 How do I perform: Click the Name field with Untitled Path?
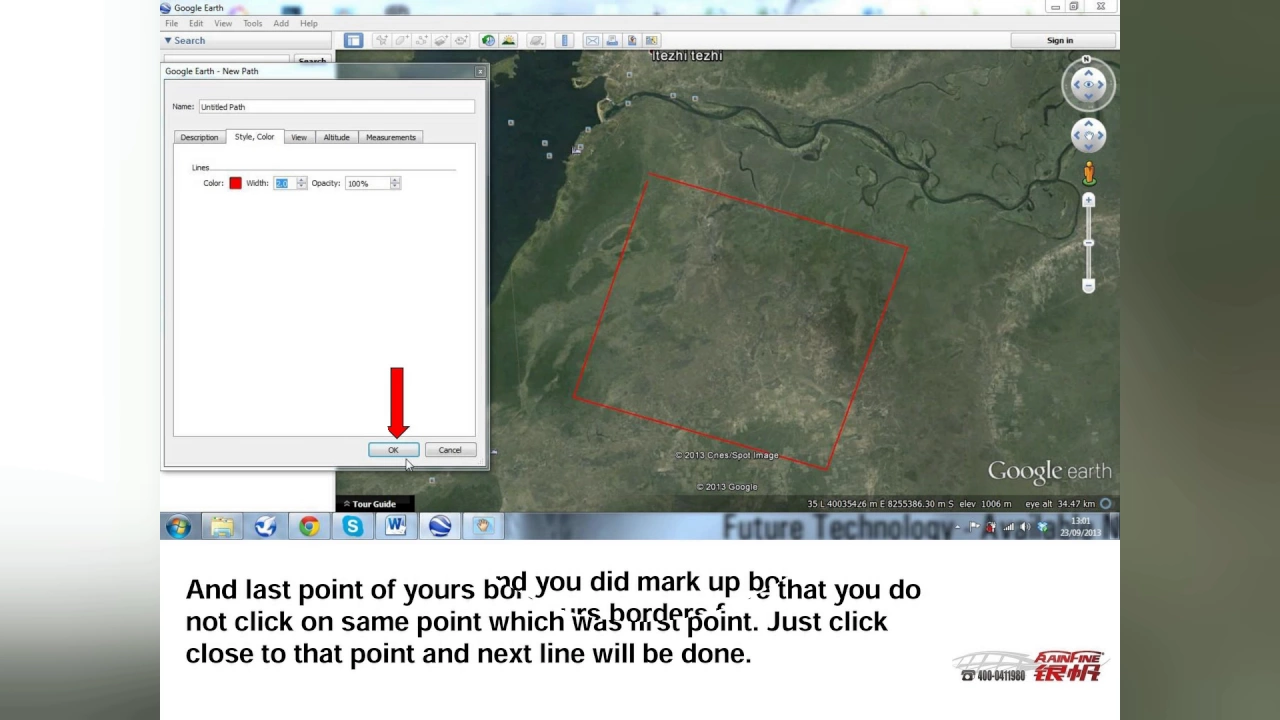(x=336, y=107)
